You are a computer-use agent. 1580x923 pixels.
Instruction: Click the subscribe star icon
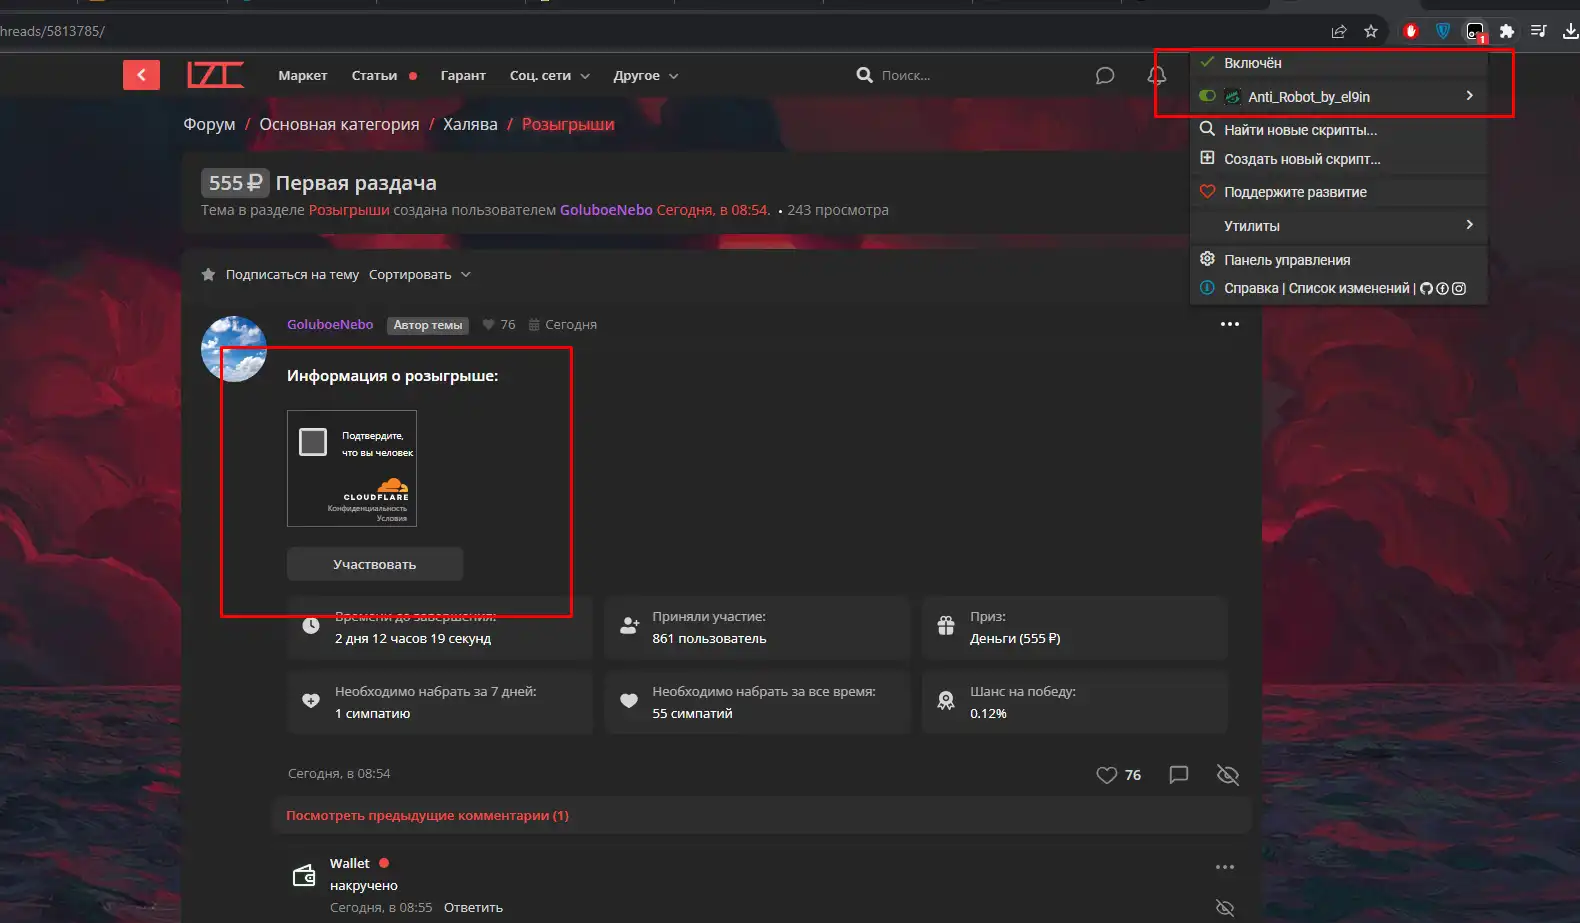click(x=208, y=274)
